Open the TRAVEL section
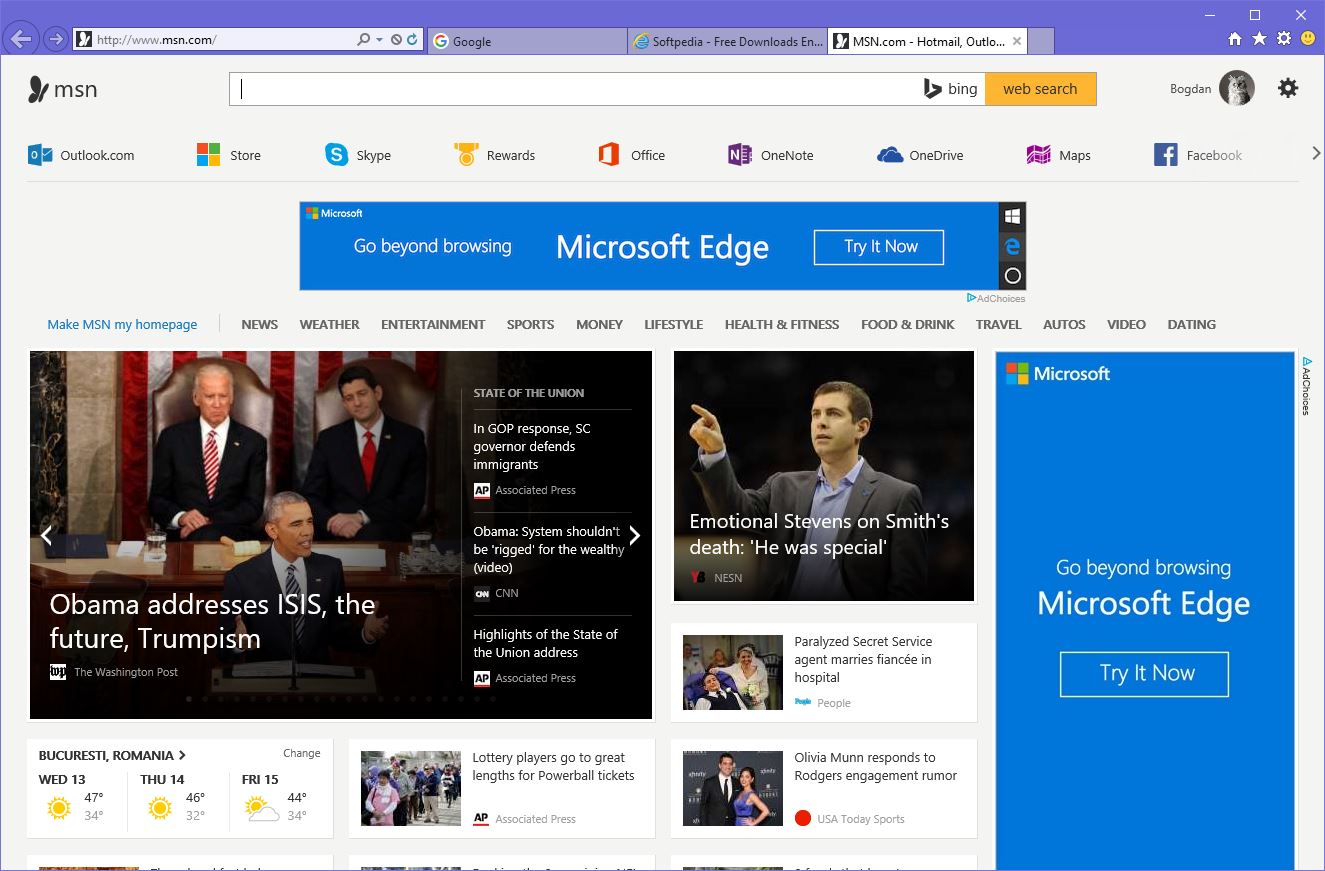Image resolution: width=1325 pixels, height=871 pixels. click(998, 324)
